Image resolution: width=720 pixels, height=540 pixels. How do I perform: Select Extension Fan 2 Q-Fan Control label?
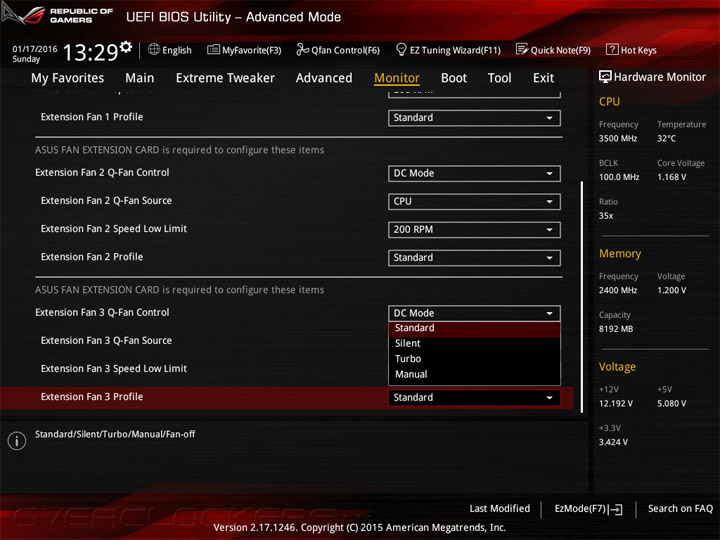pos(102,173)
